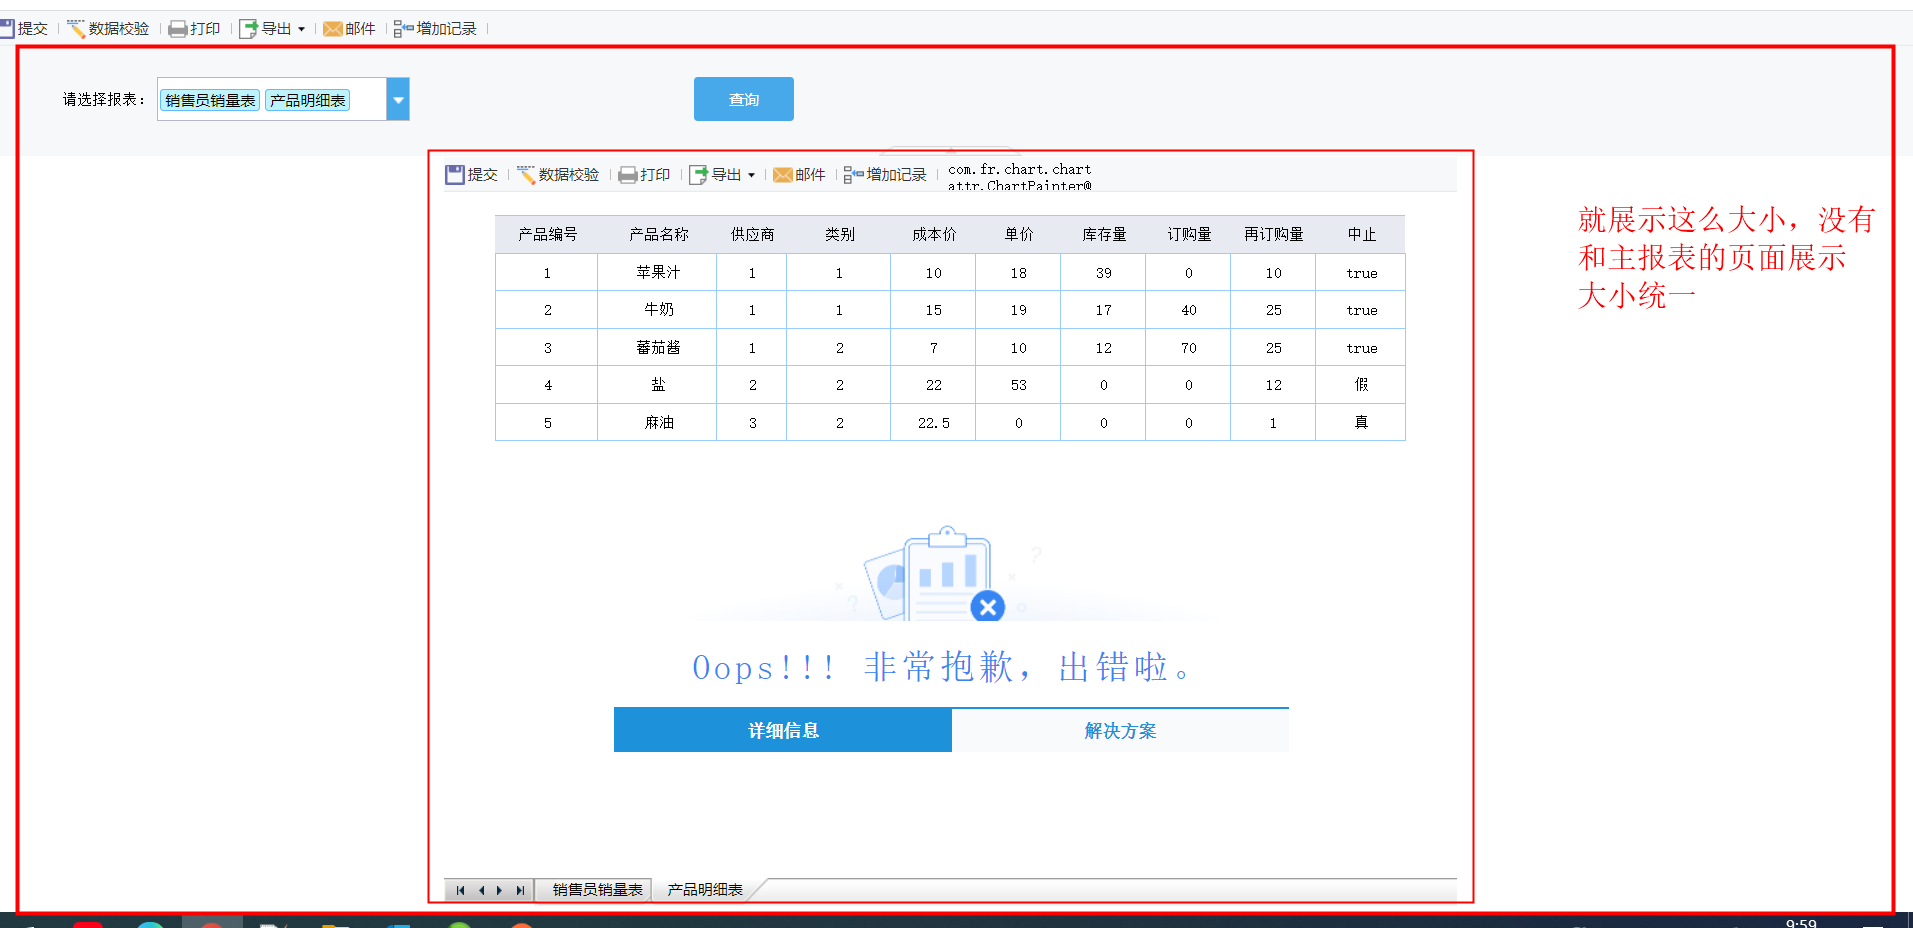Click stock cell 39 in 苹果汁 row

pos(1103,272)
